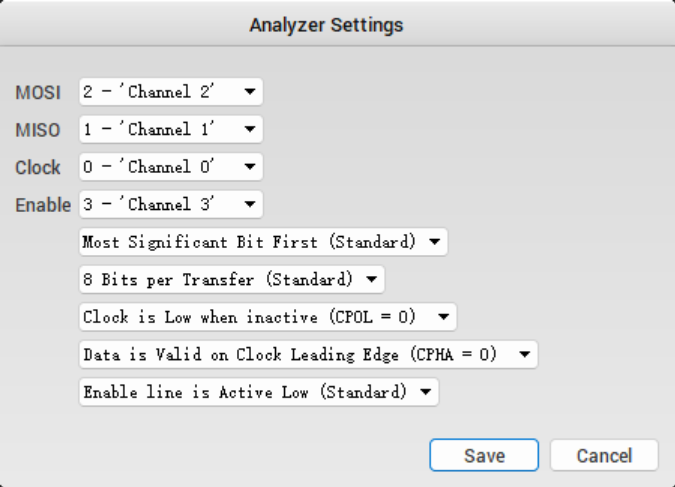Viewport: 675px width, 487px height.
Task: Click the Clock label
Action: pyautogui.click(x=38, y=168)
